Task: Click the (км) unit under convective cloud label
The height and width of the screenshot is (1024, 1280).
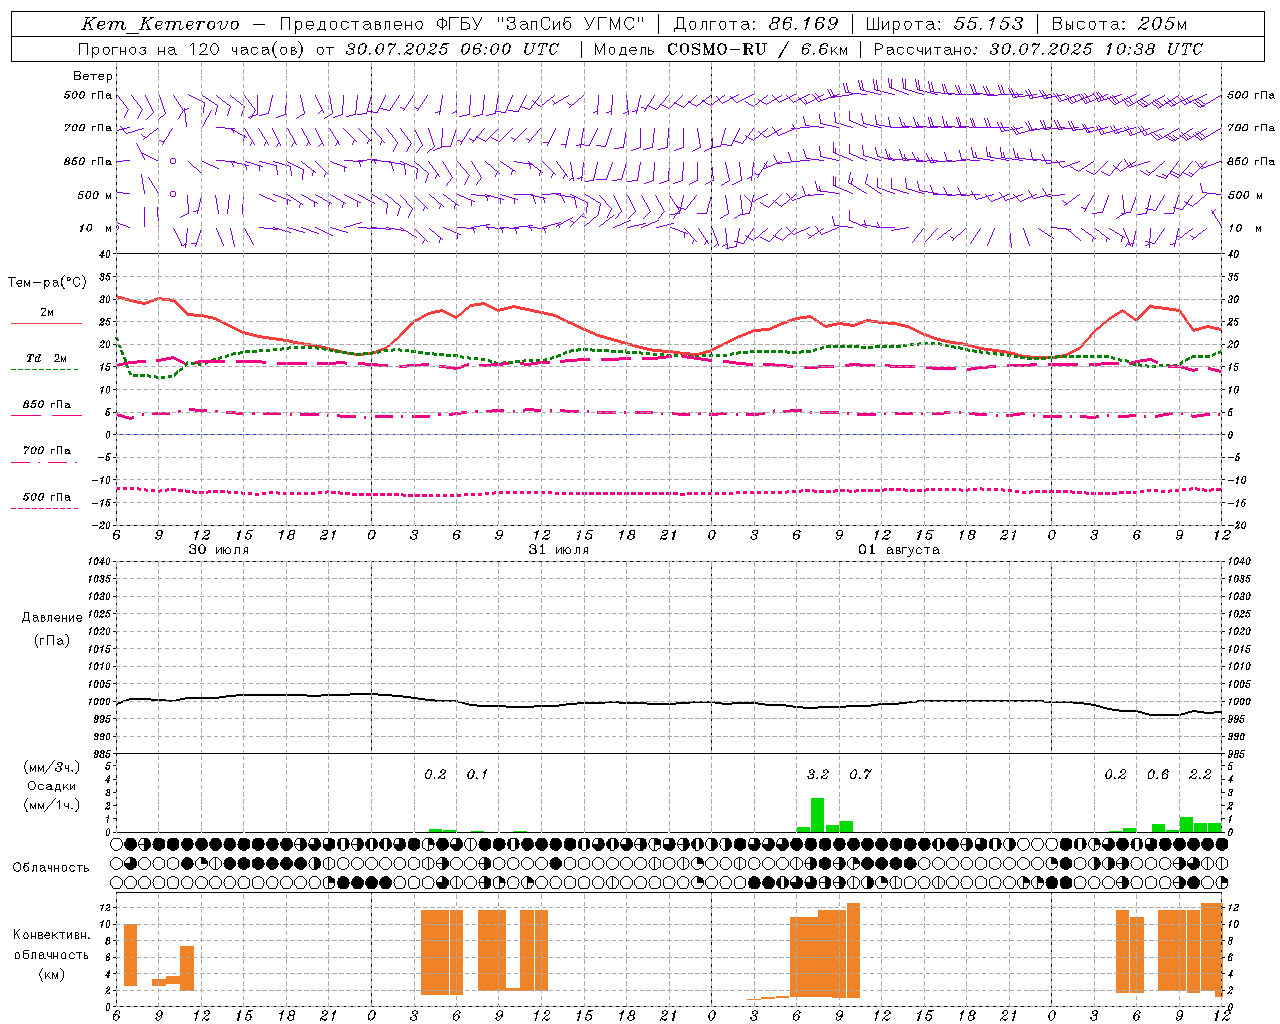Action: coord(51,974)
